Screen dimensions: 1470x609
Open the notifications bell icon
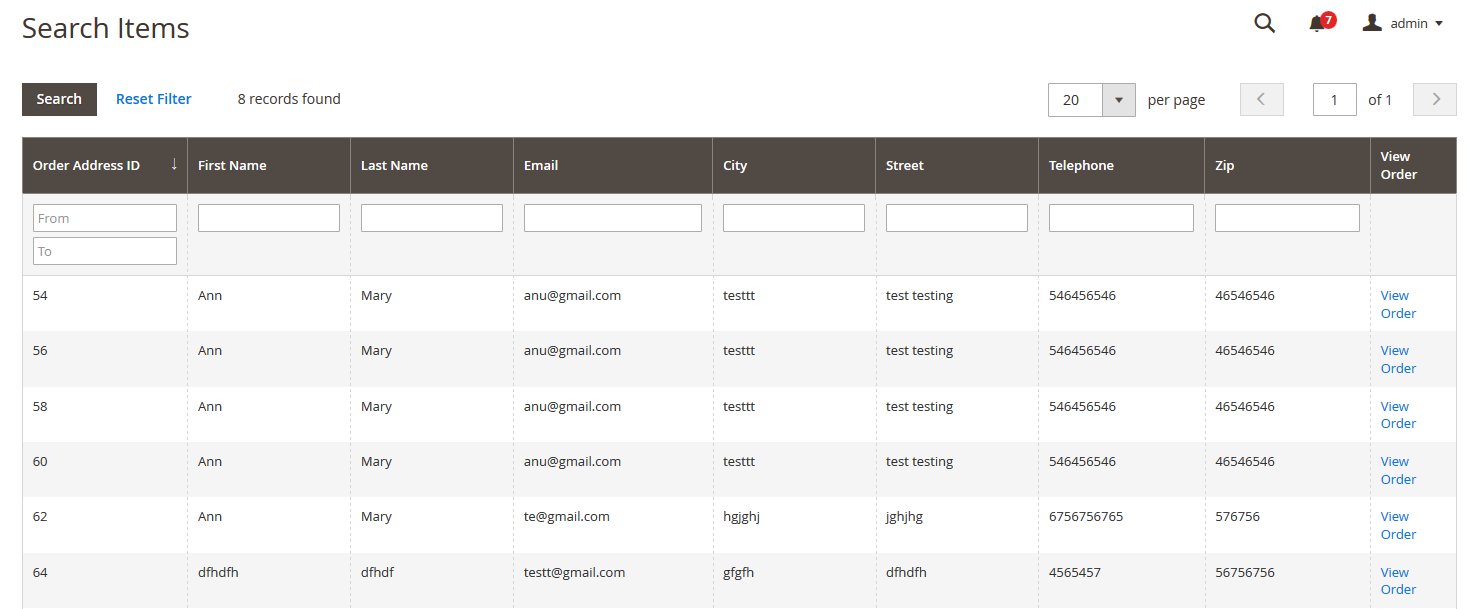(x=1317, y=24)
